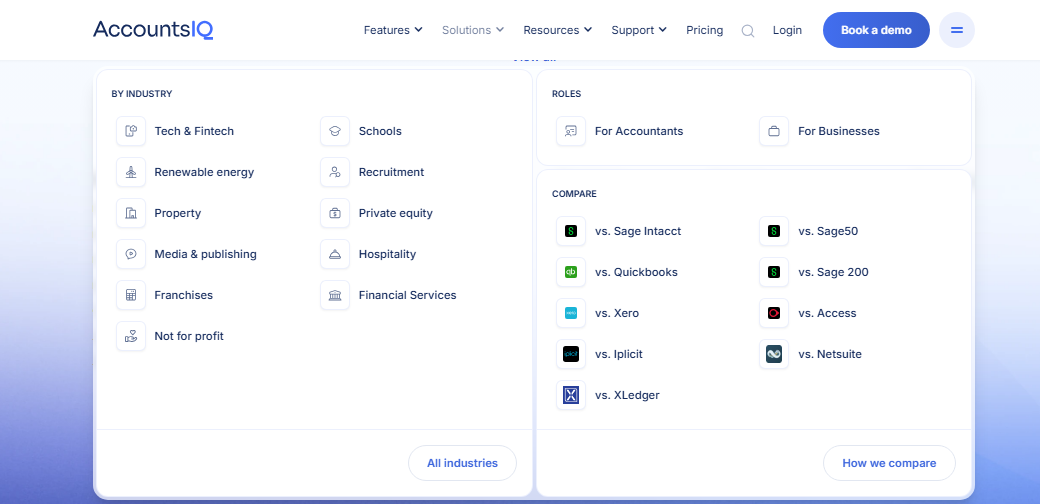This screenshot has width=1040, height=504.
Task: Click the Xero logo icon
Action: 571,313
